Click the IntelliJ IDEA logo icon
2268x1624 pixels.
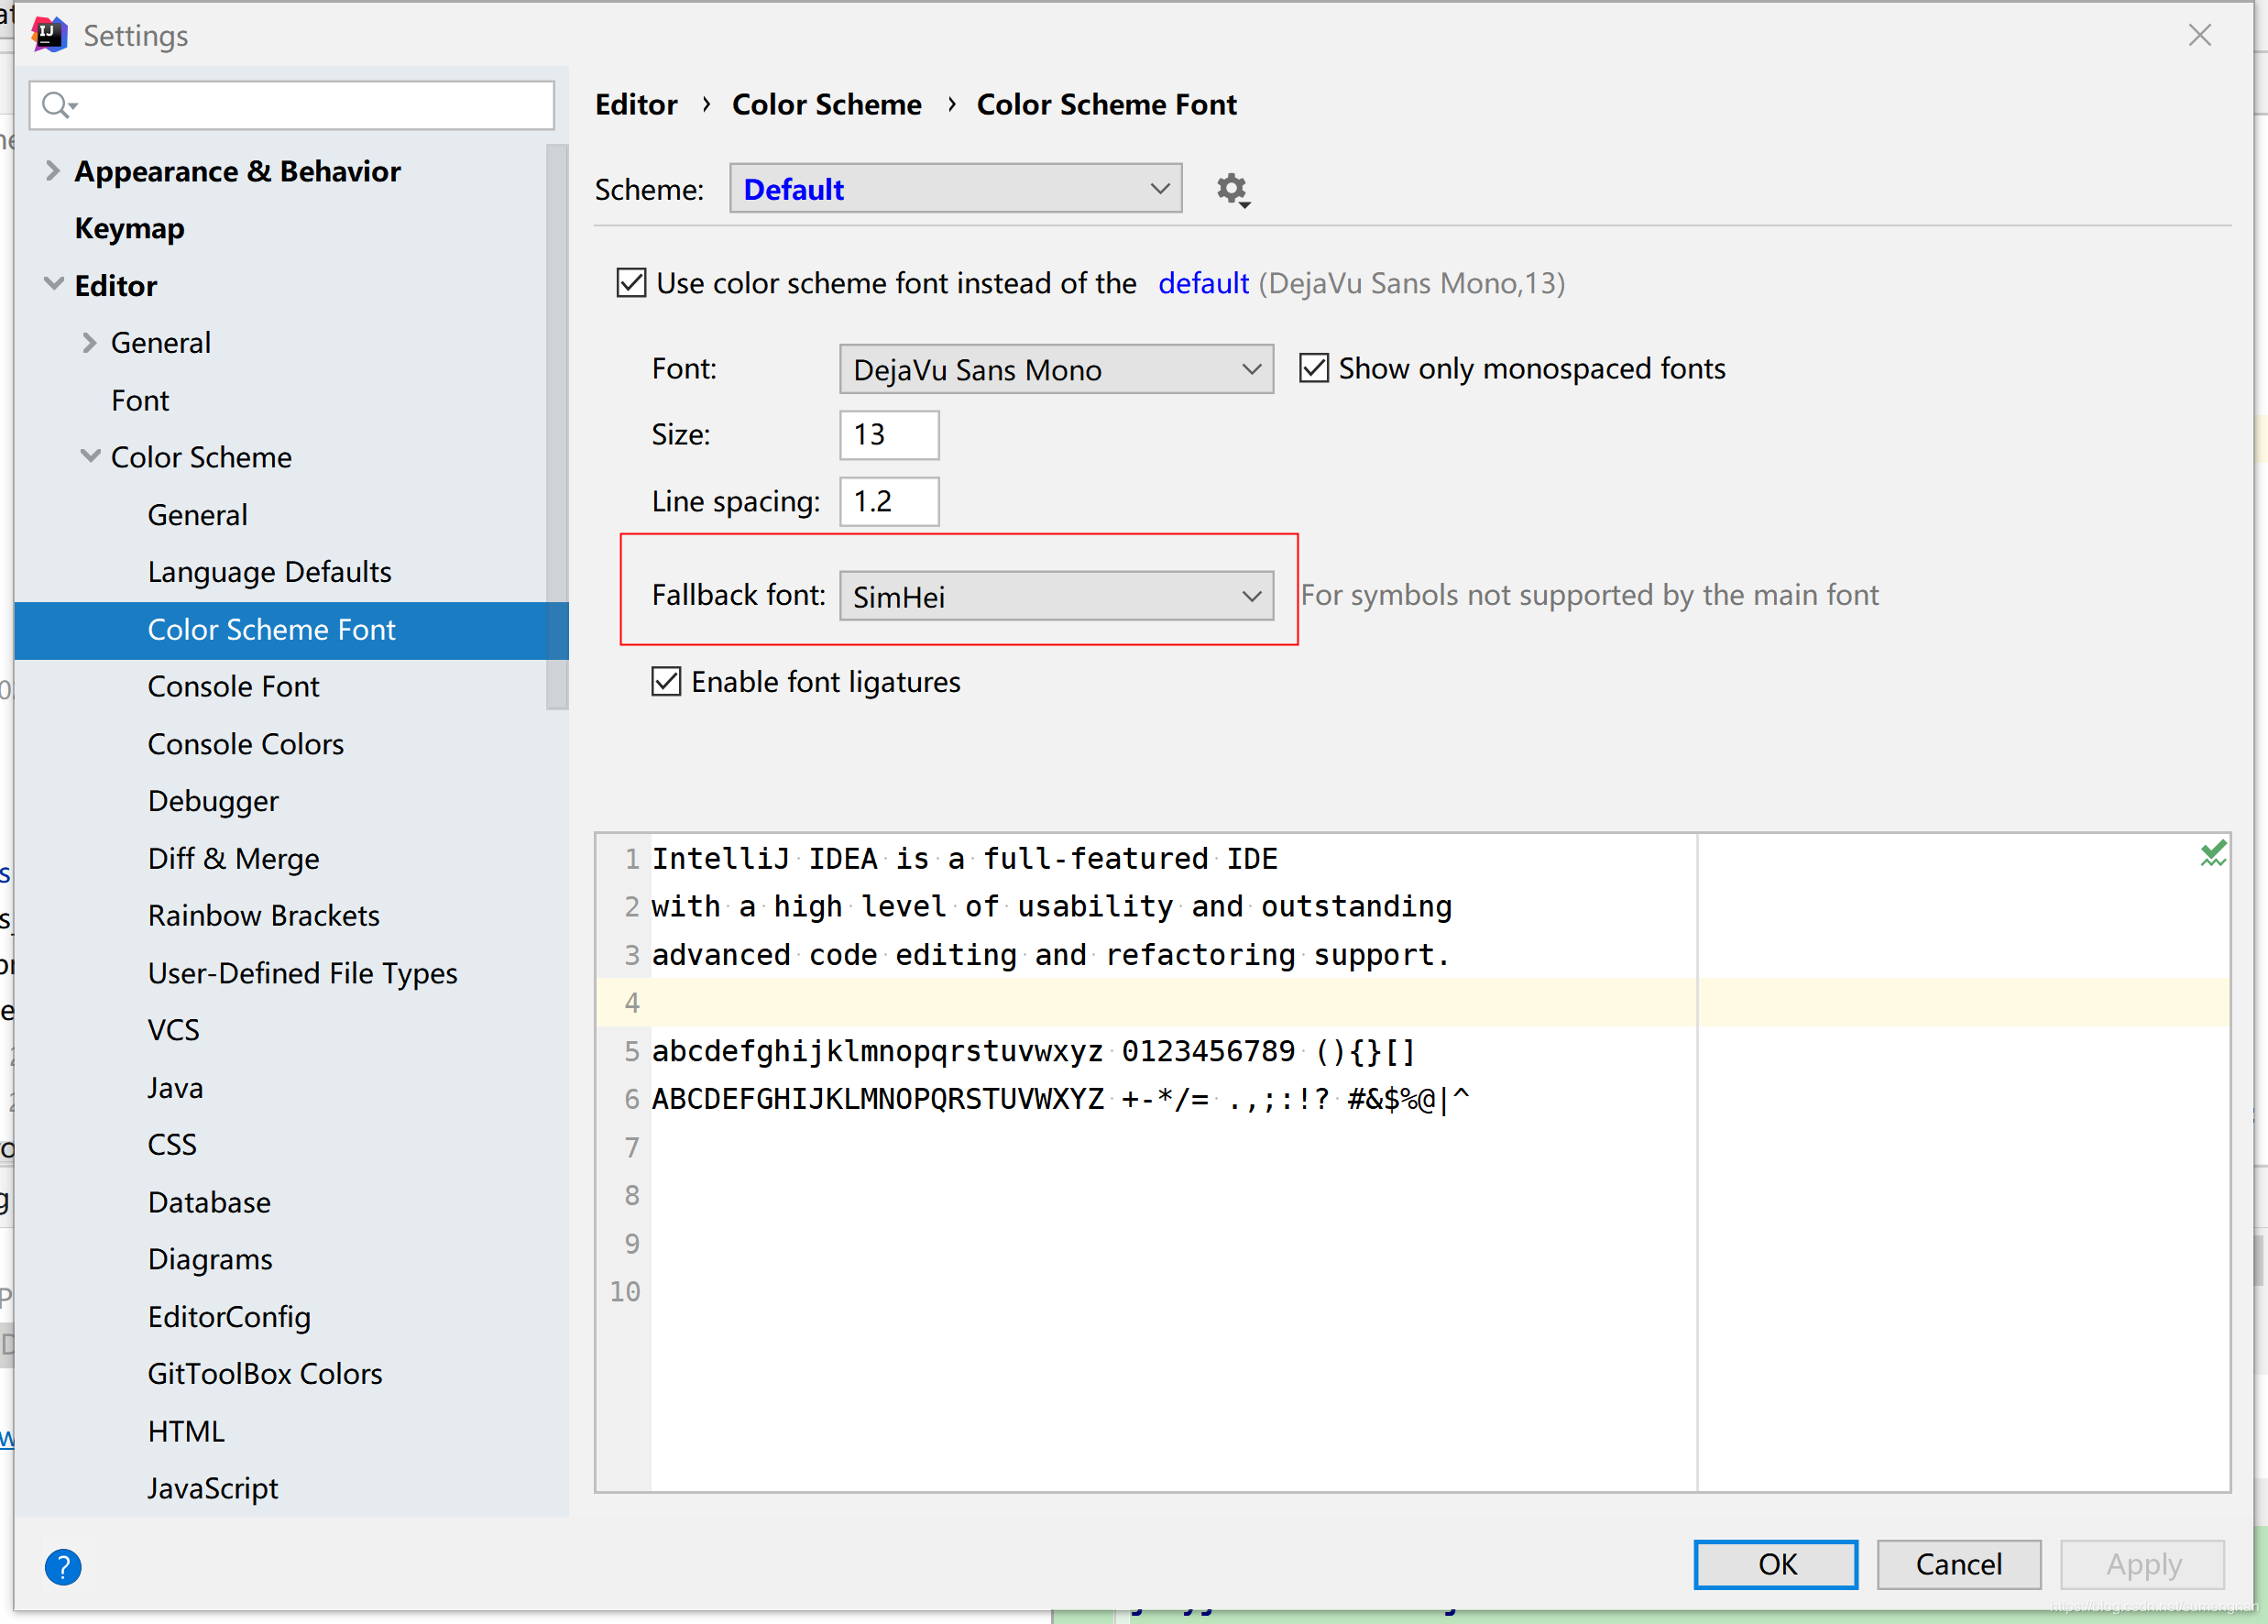pyautogui.click(x=48, y=35)
